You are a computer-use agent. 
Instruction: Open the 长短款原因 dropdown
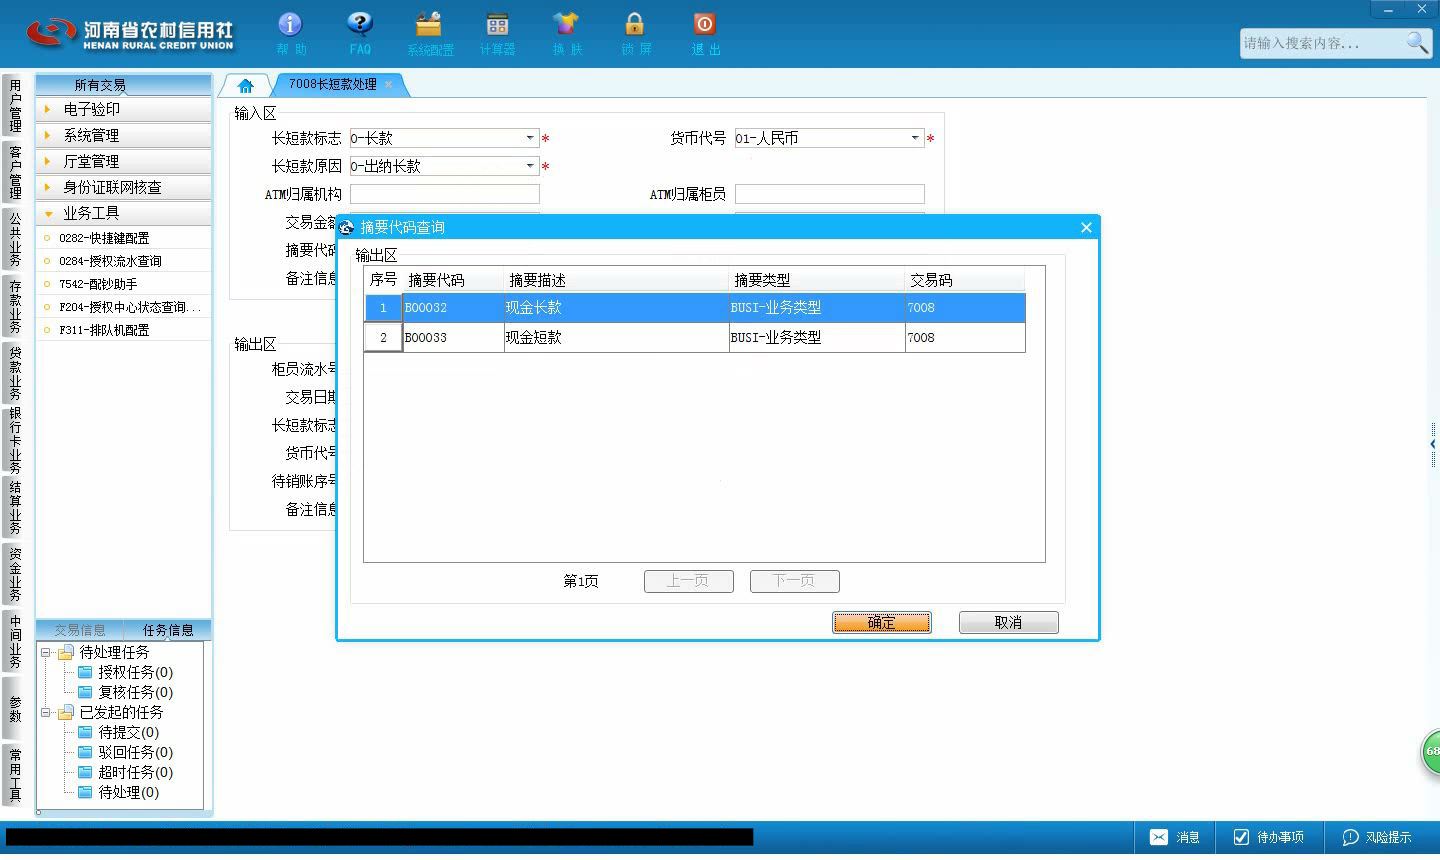point(530,166)
